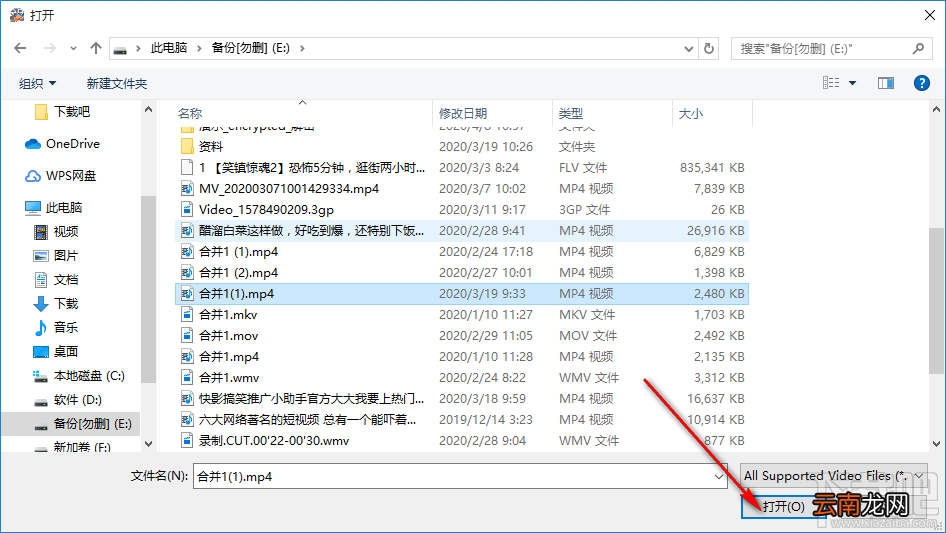Select 此电脑 in the navigation pane

point(53,208)
